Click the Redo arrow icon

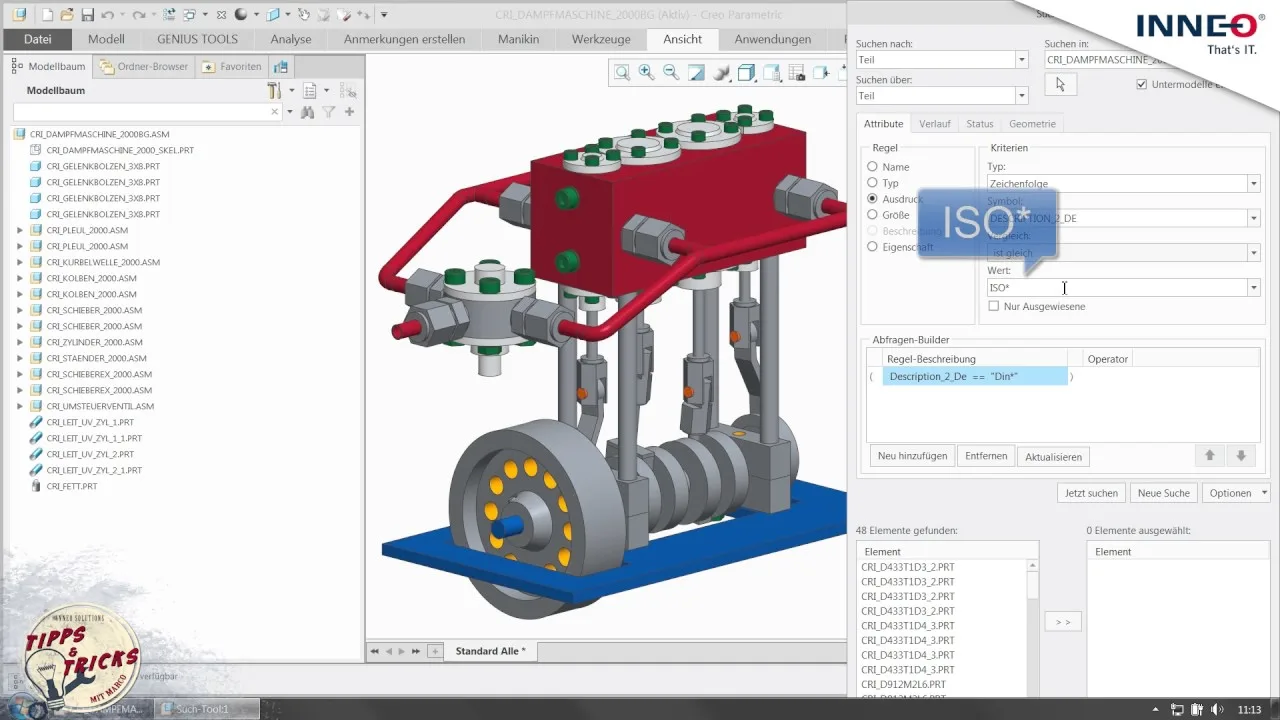(138, 15)
